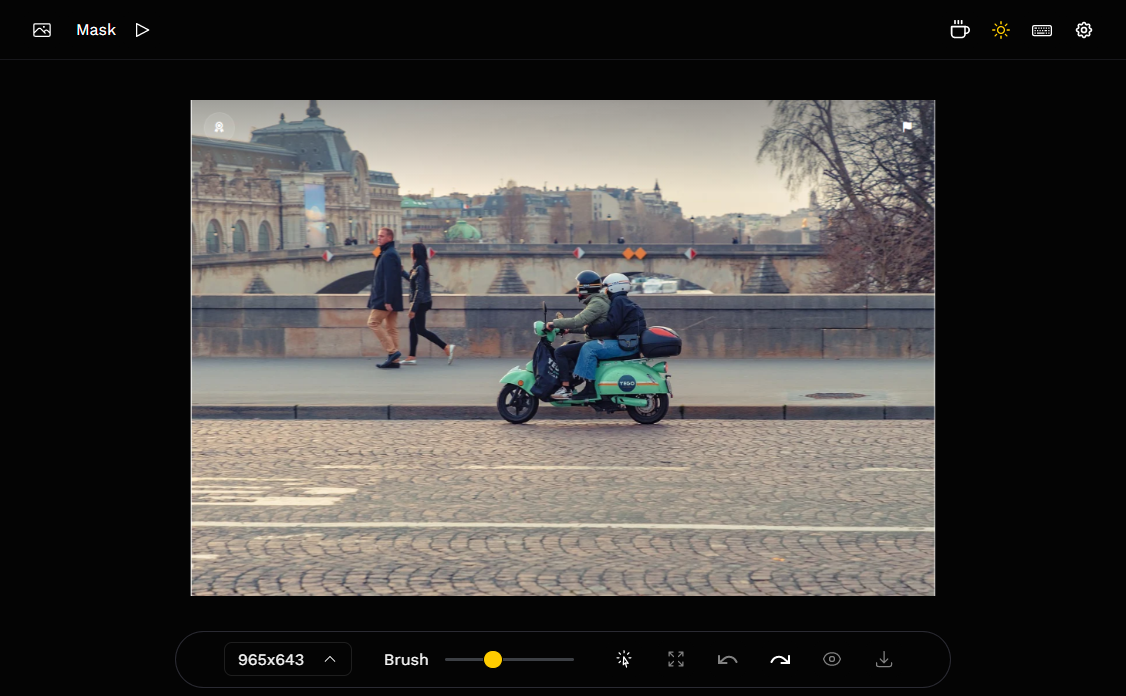Click the badge icon on image corner
Screen dimensions: 1126x696
[x=219, y=127]
